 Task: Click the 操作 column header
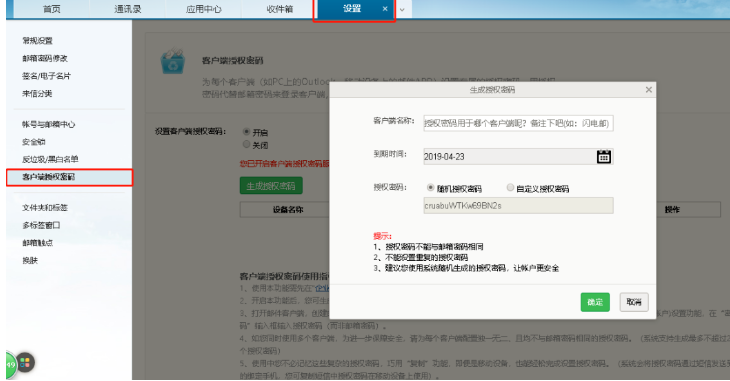pos(672,210)
